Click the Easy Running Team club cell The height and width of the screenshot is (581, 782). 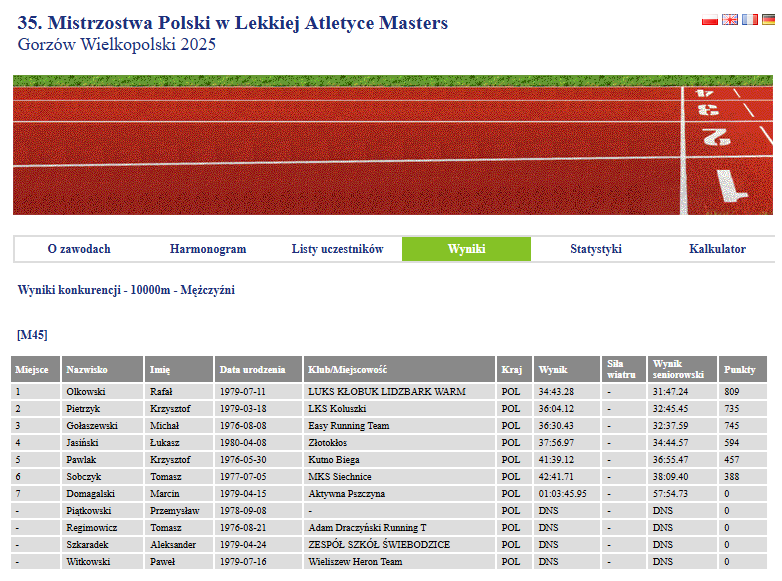[349, 426]
